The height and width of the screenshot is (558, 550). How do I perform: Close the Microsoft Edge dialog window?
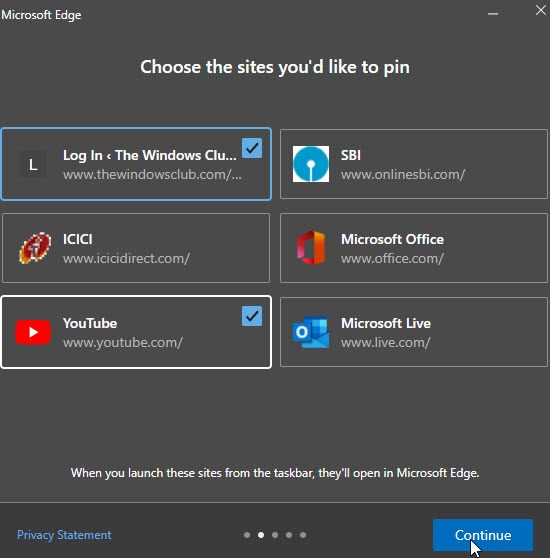(541, 10)
